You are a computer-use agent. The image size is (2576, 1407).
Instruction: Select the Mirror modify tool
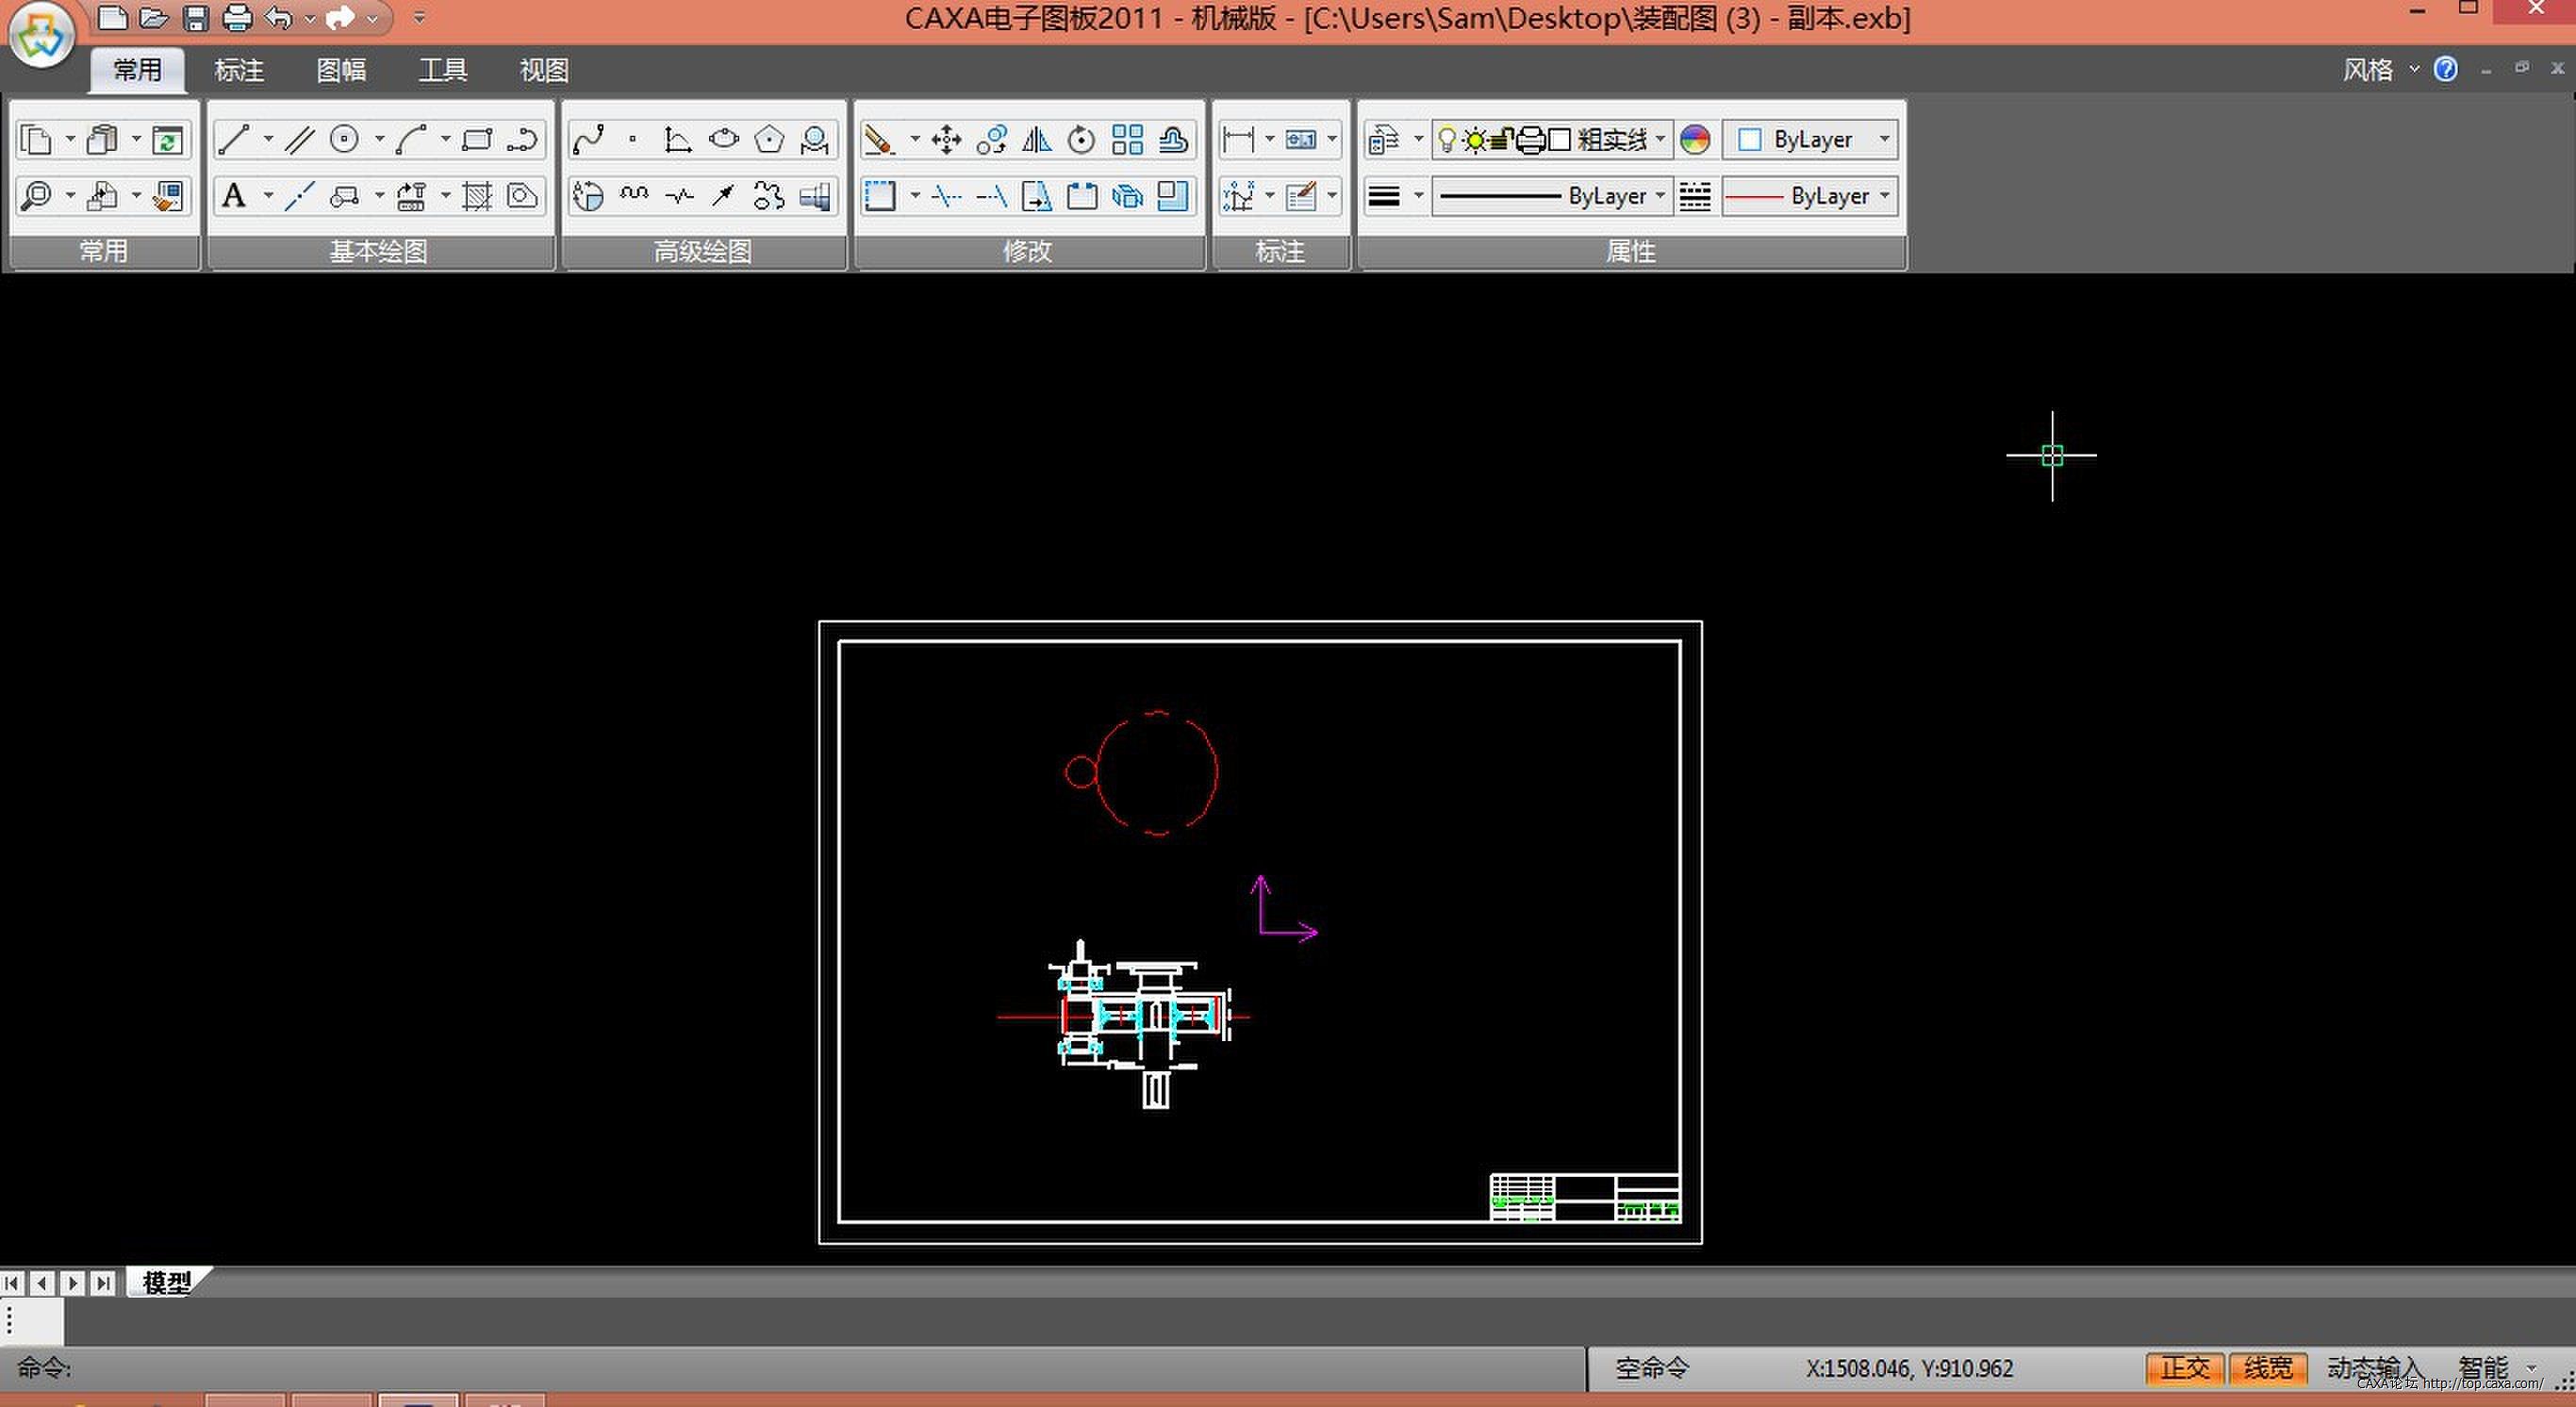pyautogui.click(x=1036, y=139)
